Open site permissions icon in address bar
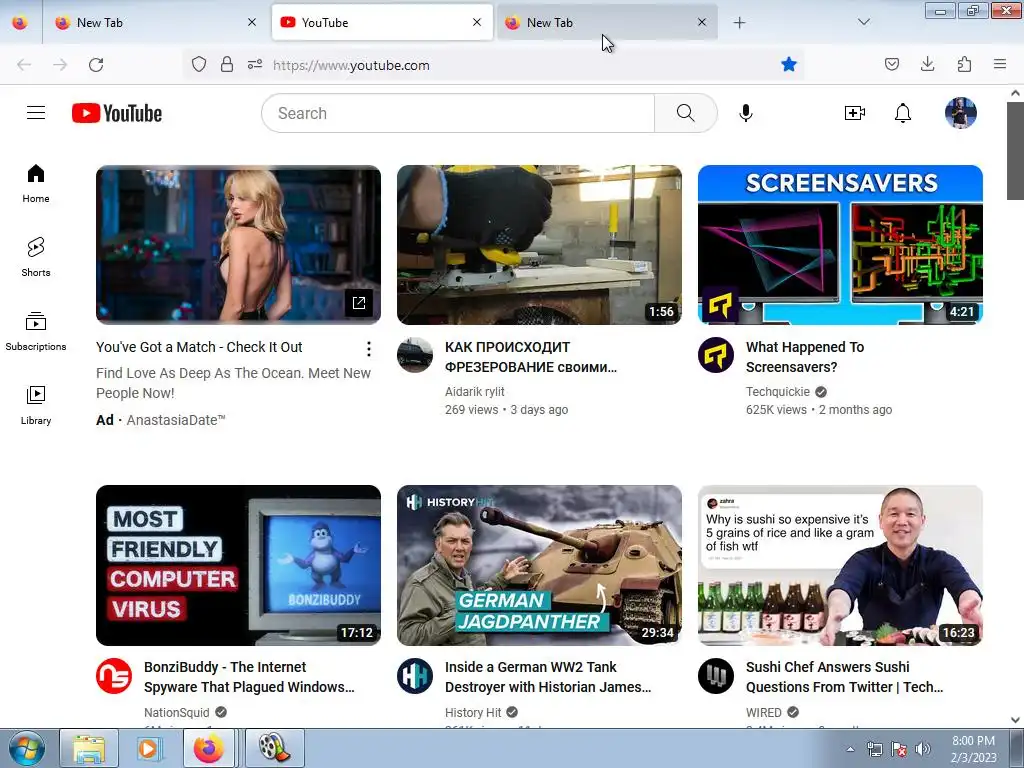Image resolution: width=1024 pixels, height=768 pixels. point(255,65)
